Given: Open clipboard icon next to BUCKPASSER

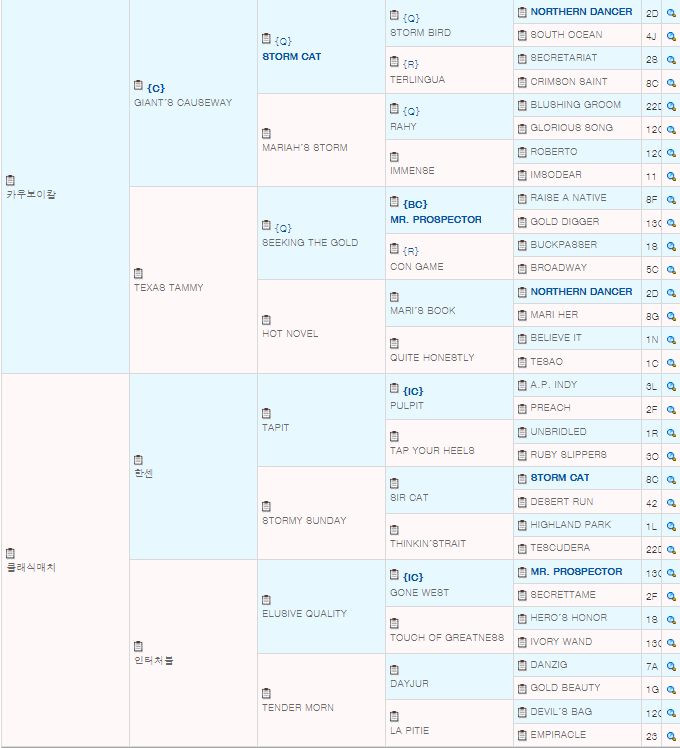Looking at the screenshot, I should click(x=522, y=246).
